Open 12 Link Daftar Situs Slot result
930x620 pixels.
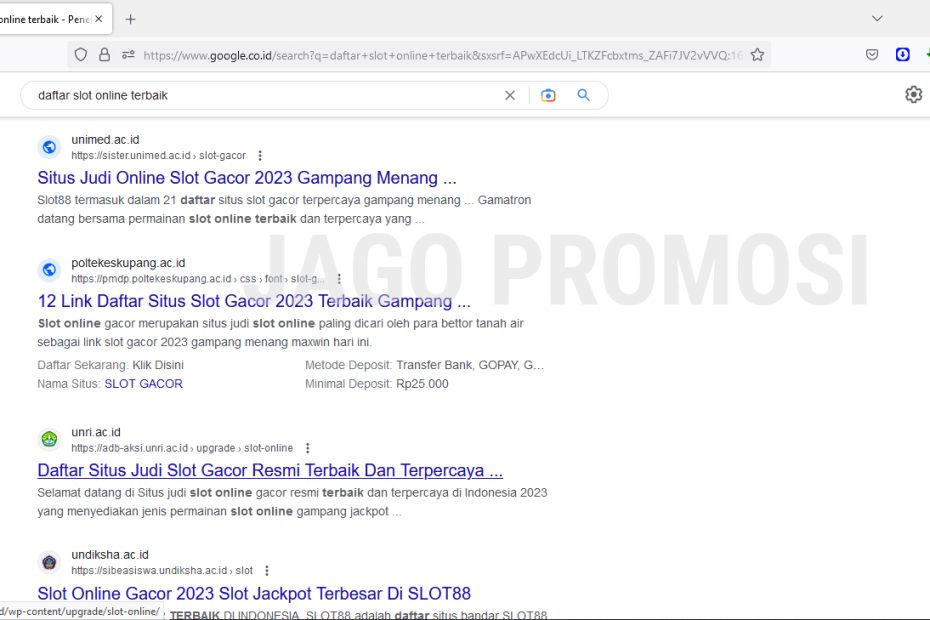coord(254,301)
